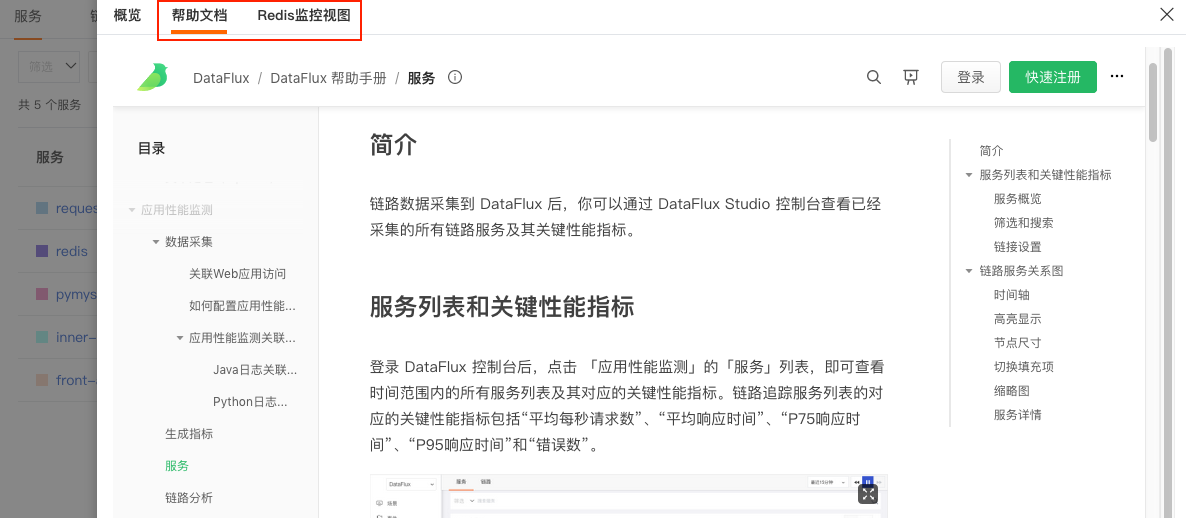The width and height of the screenshot is (1186, 518).
Task: Switch to the 概览 tab
Action: point(127,15)
